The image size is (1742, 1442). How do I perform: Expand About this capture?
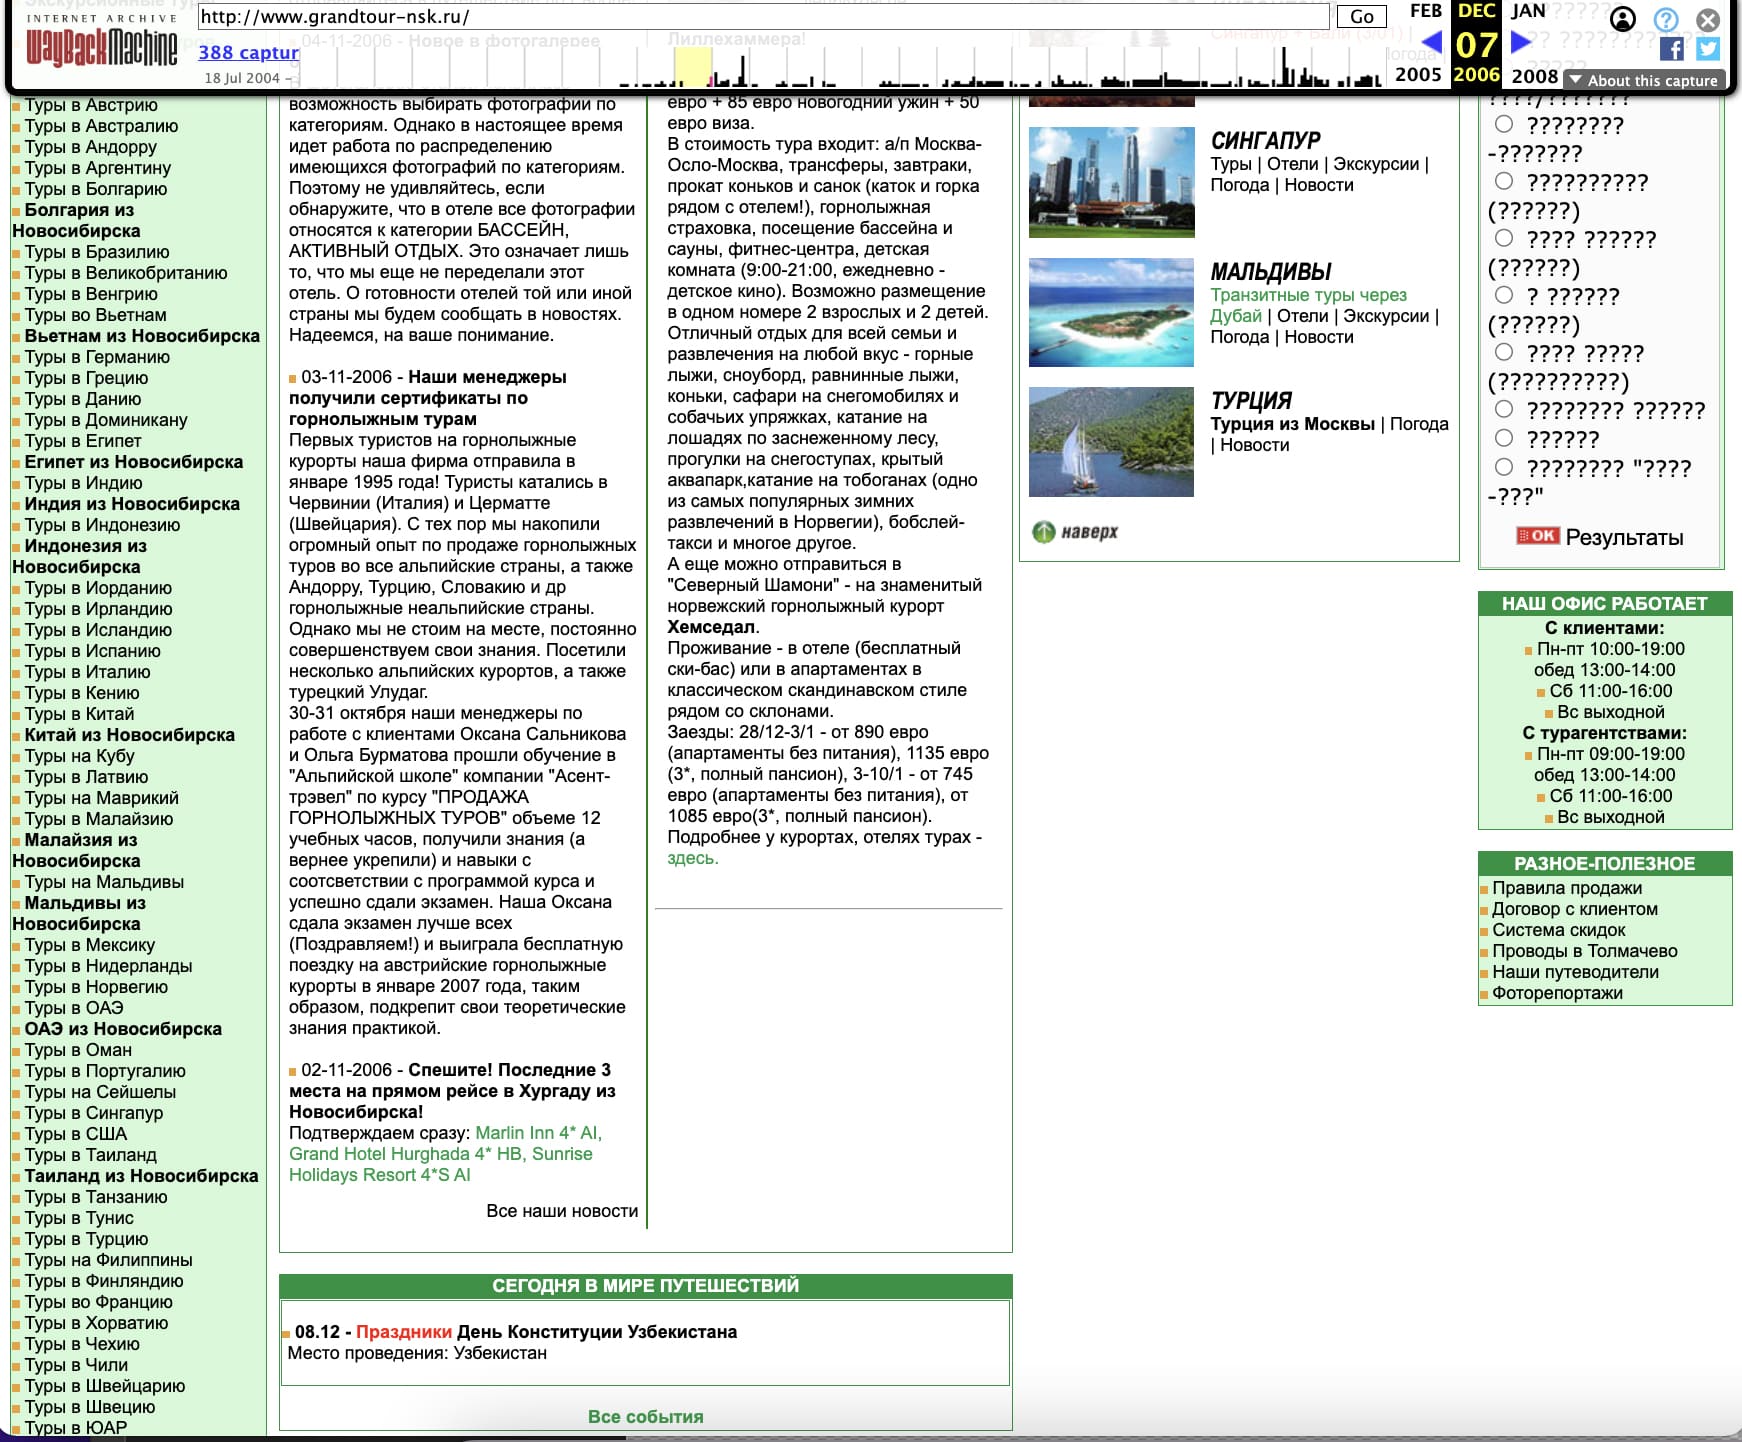(1645, 80)
